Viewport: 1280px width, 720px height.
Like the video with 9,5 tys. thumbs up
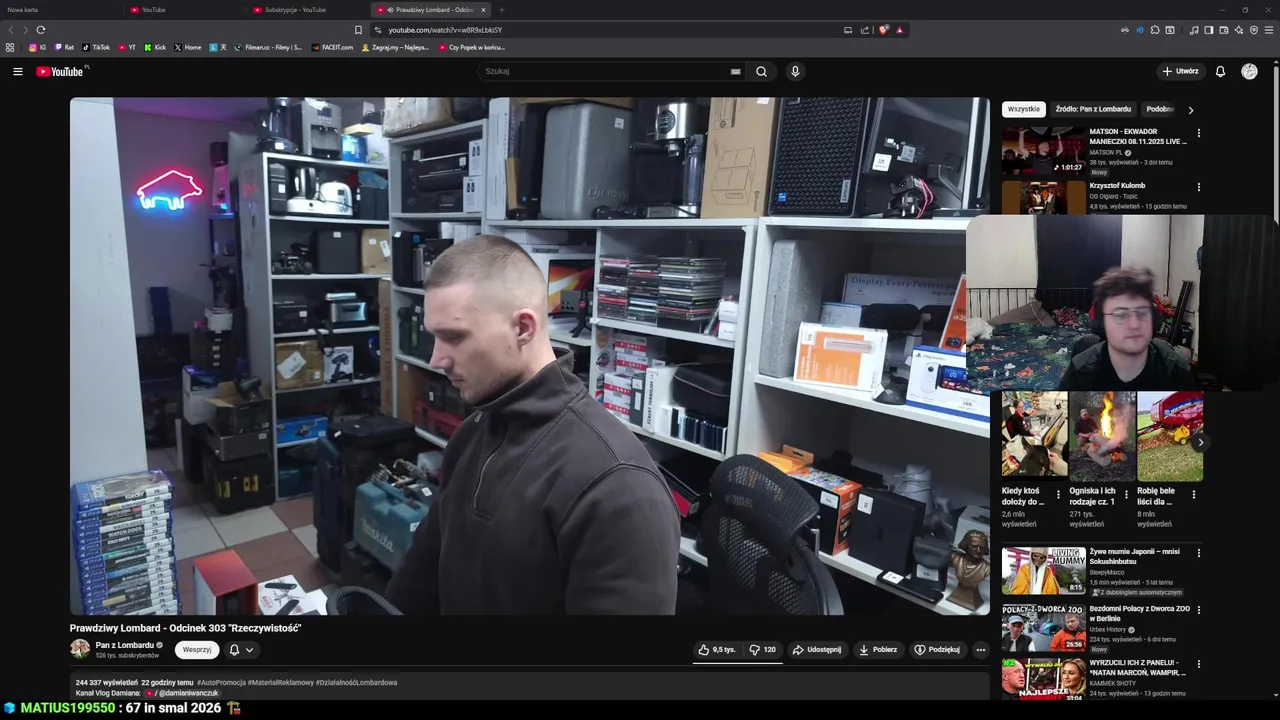click(x=717, y=650)
